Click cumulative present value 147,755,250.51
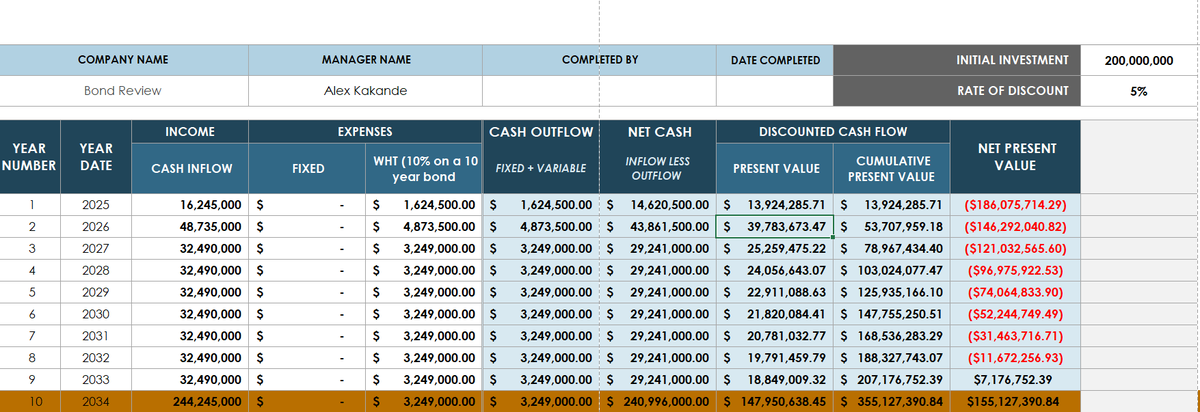This screenshot has height=412, width=1200. click(x=891, y=314)
